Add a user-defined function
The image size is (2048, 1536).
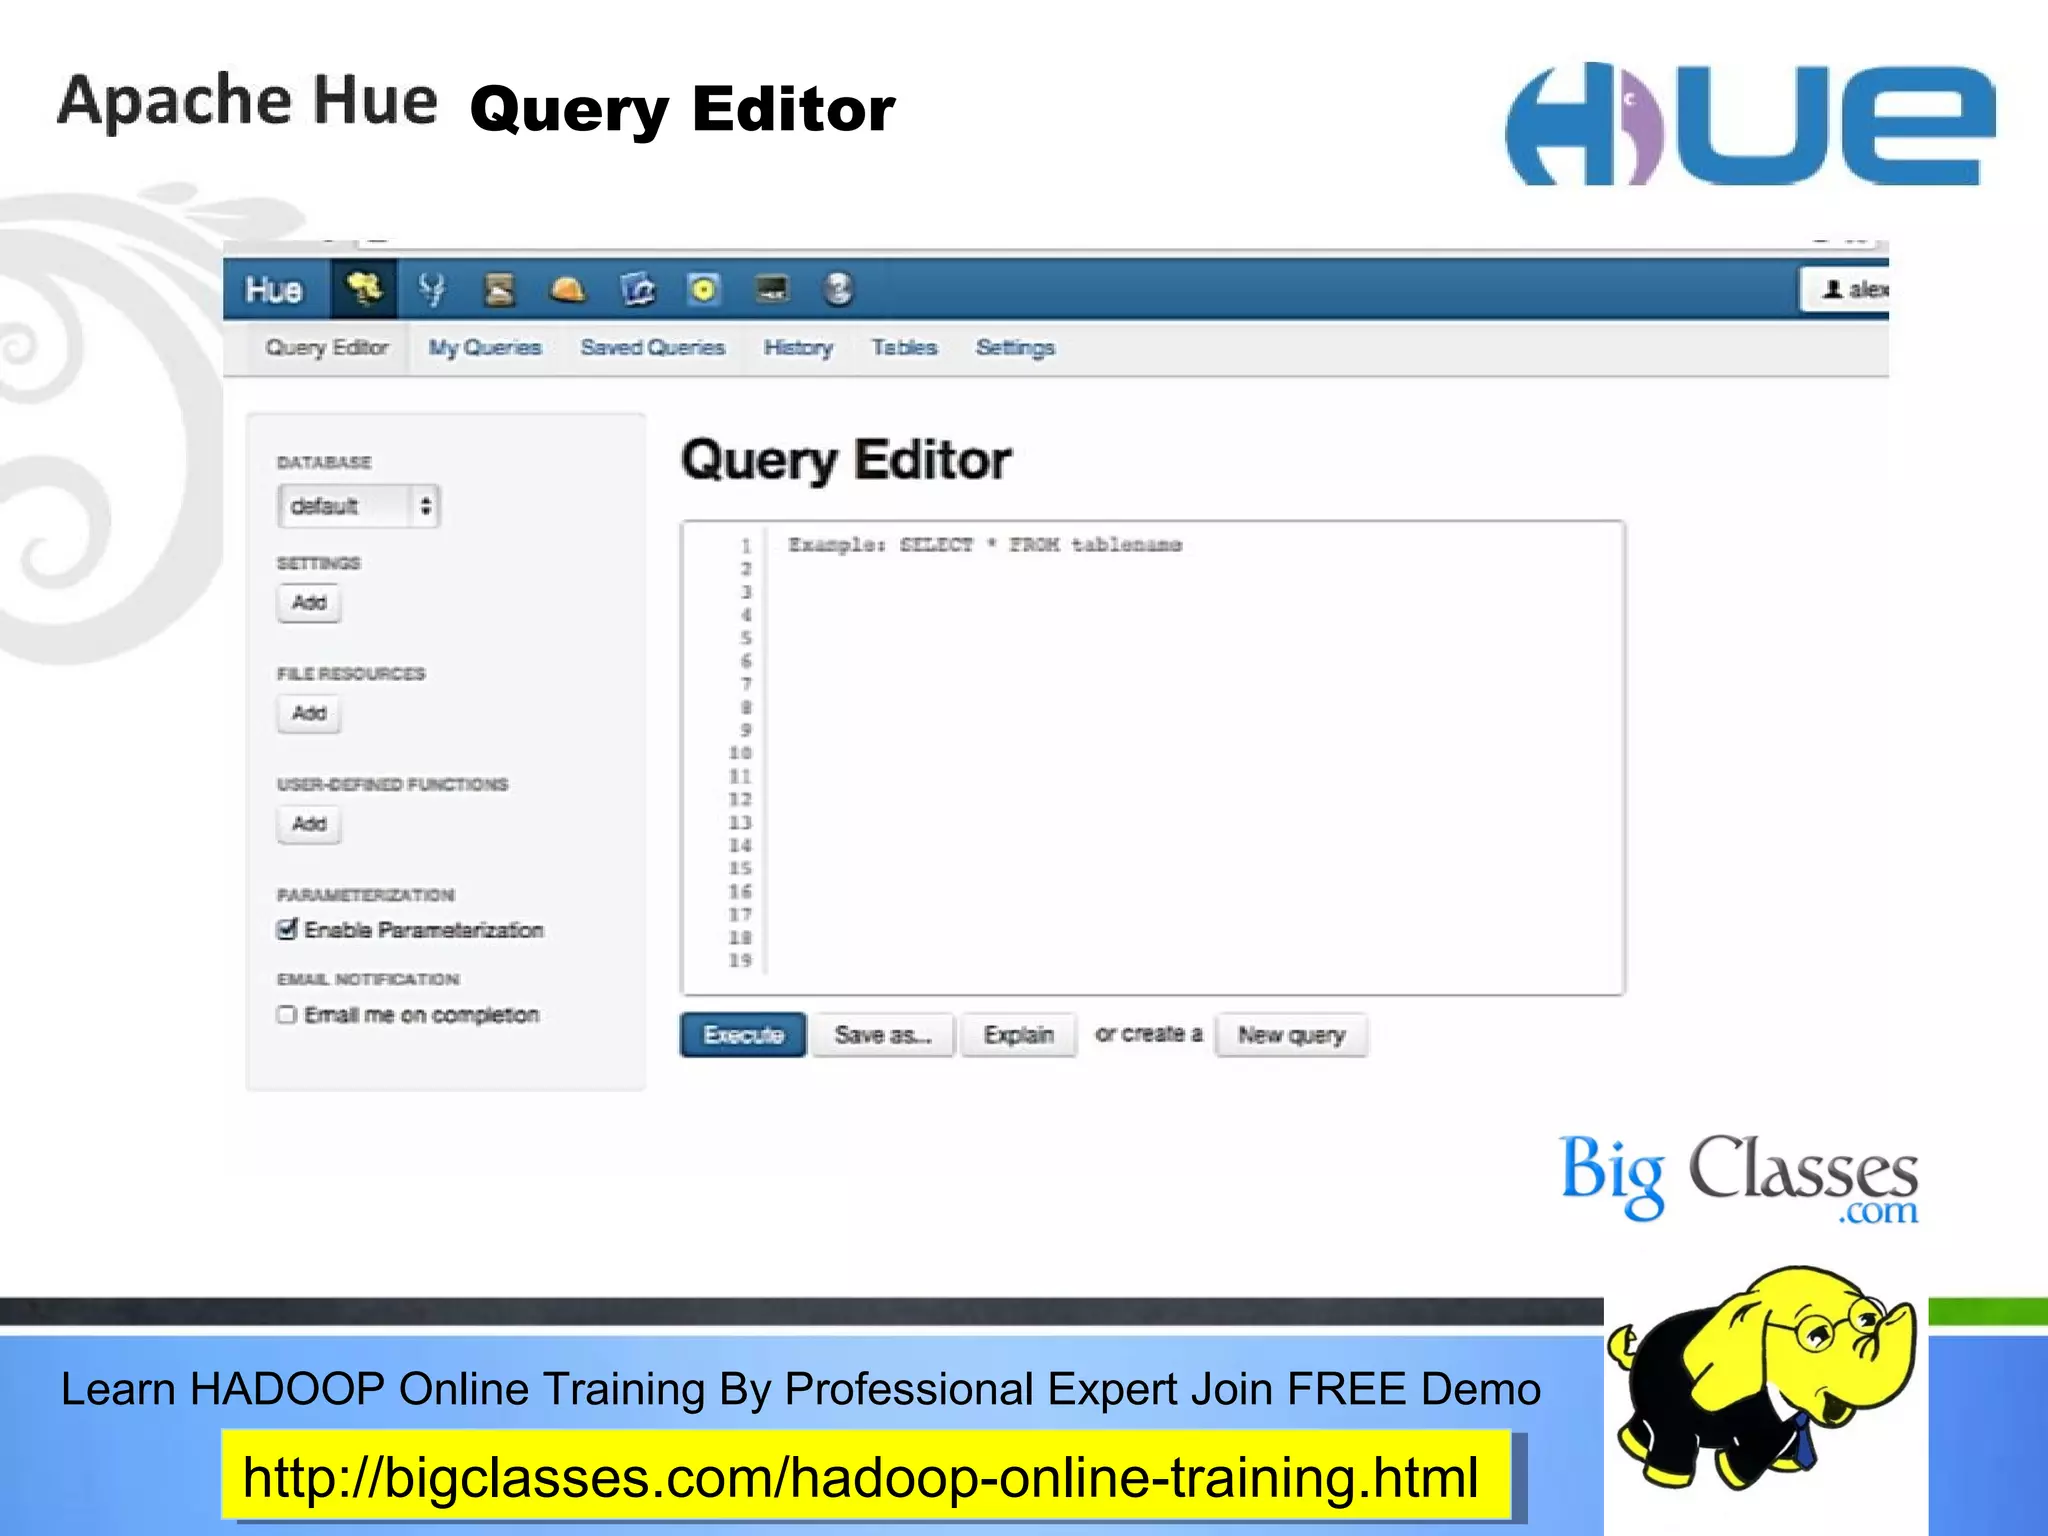pyautogui.click(x=309, y=824)
